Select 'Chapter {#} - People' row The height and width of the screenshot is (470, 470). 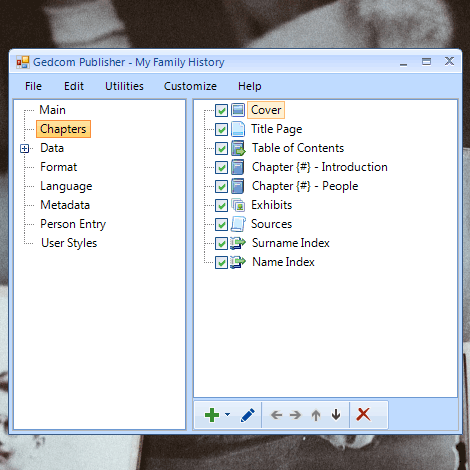(x=305, y=186)
